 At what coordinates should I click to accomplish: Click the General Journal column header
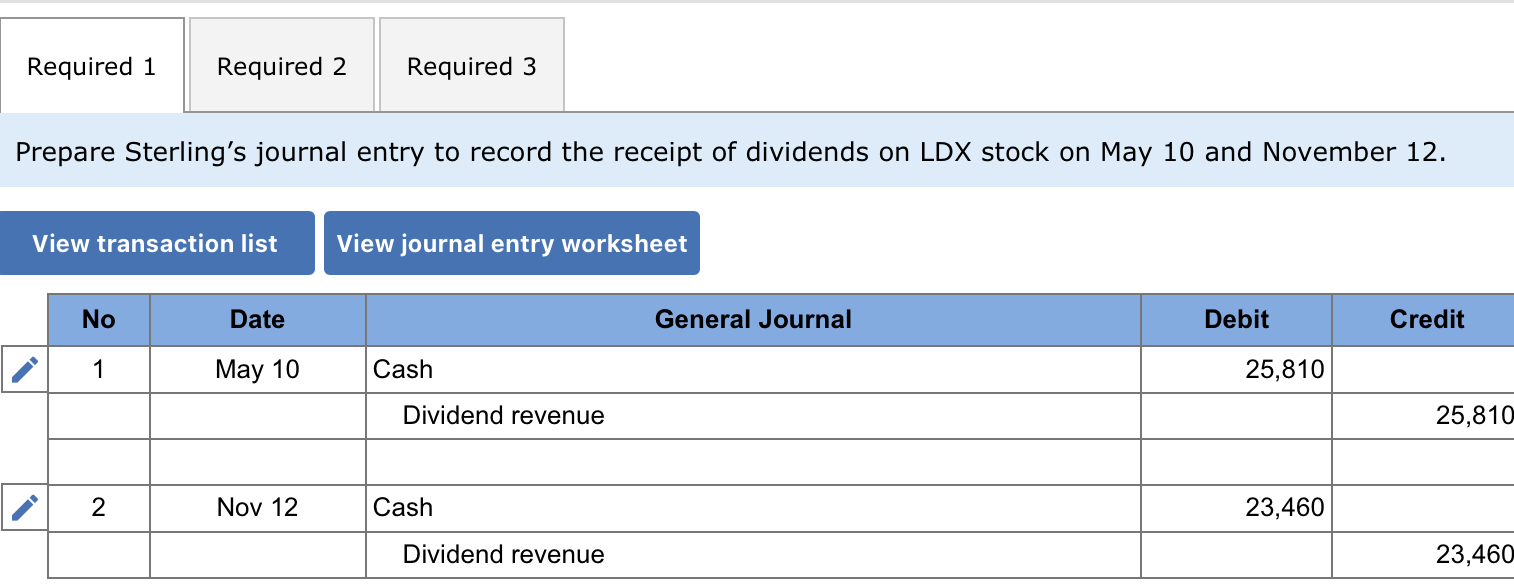click(x=752, y=319)
